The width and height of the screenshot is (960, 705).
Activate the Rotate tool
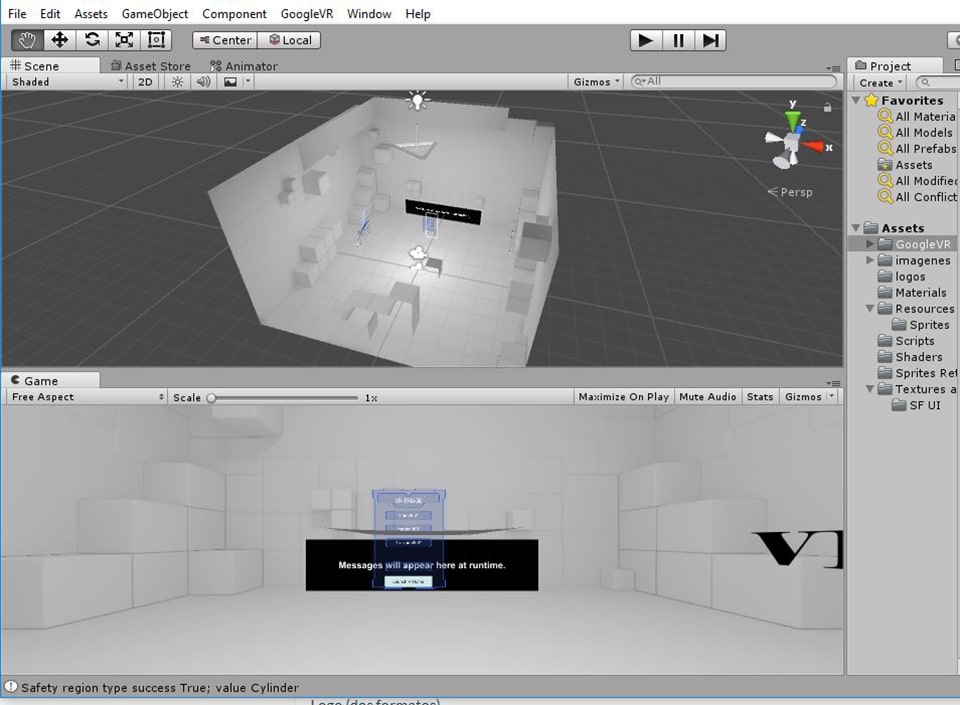coord(92,40)
